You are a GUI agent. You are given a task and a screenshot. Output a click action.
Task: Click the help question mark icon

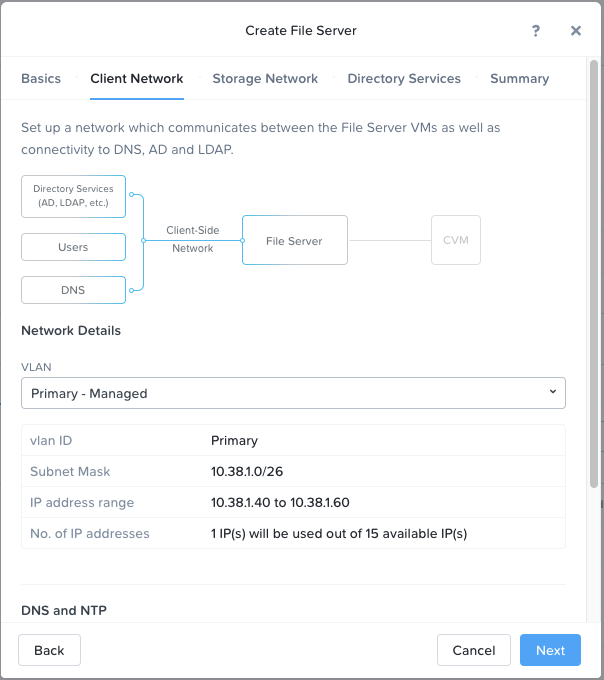click(x=536, y=31)
